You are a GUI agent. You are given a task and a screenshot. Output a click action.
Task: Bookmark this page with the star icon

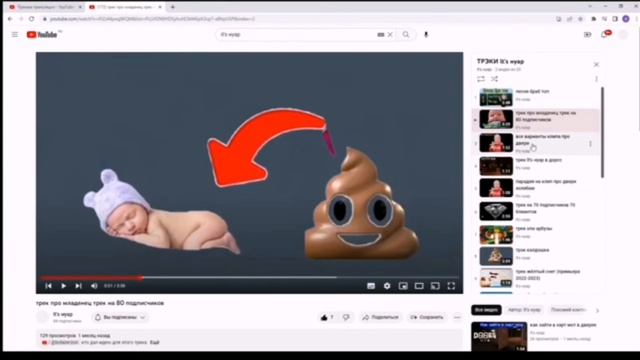click(580, 19)
